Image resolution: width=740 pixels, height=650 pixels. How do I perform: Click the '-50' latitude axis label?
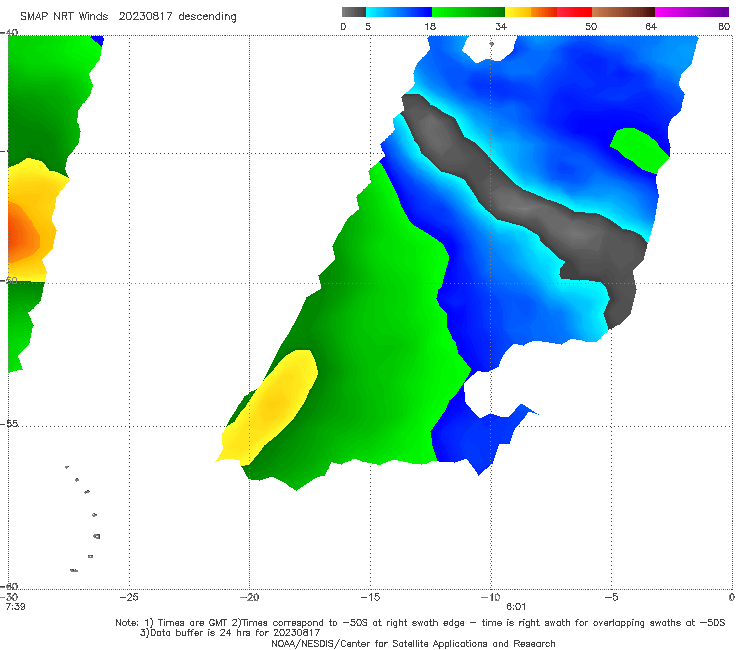(x=9, y=281)
